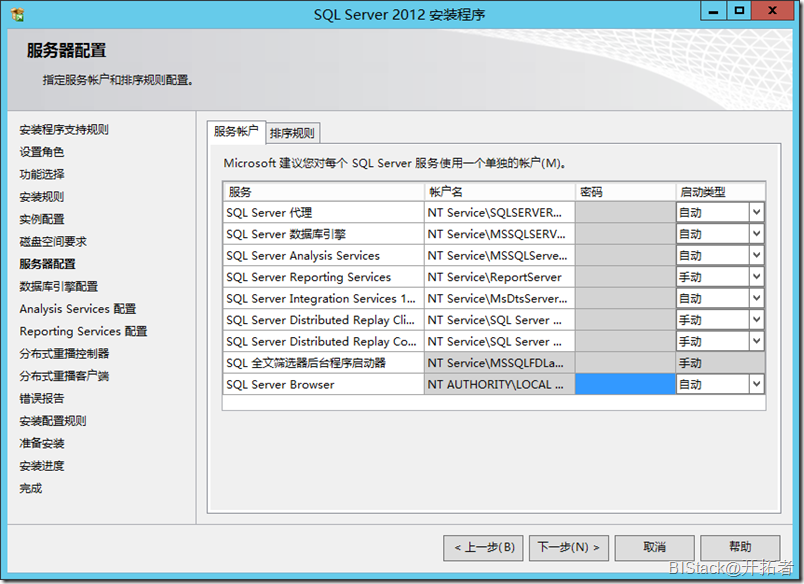Click the 服务 column header
This screenshot has height=584, width=804.
tap(323, 192)
